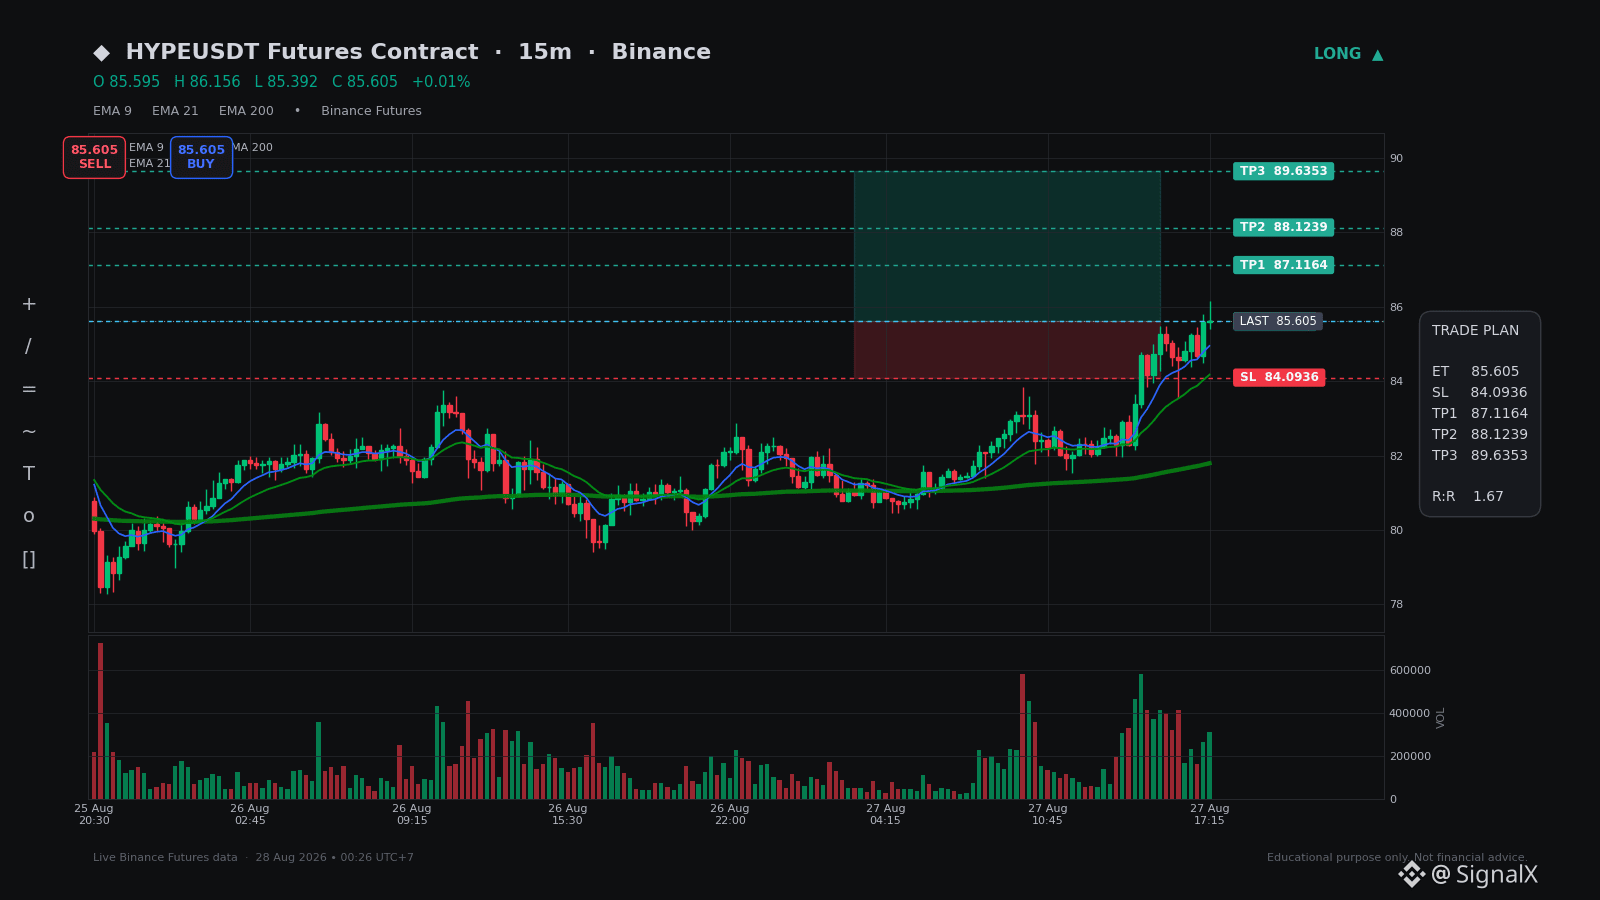Select the crosshair plus tool
Viewport: 1600px width, 900px height.
click(29, 304)
